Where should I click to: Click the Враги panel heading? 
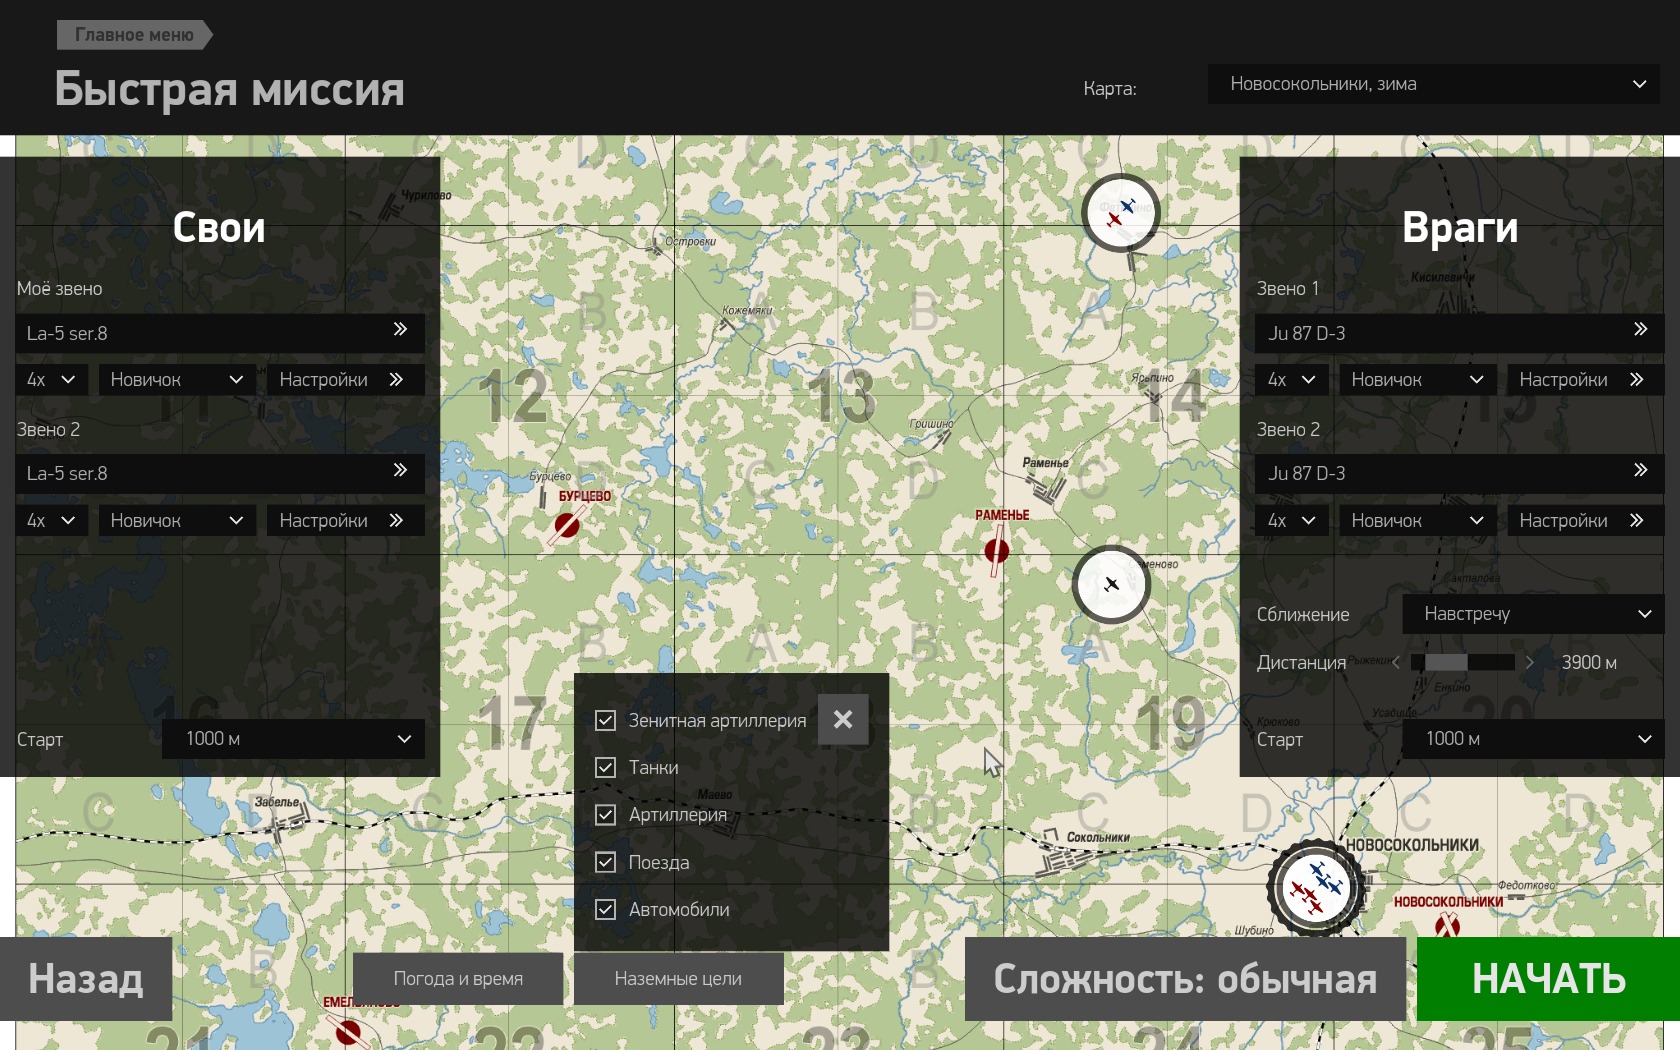1460,228
